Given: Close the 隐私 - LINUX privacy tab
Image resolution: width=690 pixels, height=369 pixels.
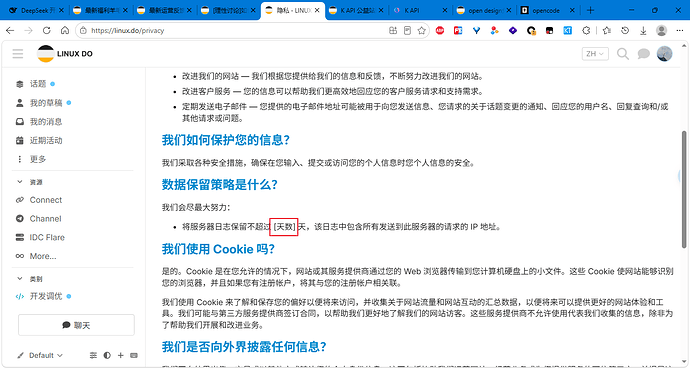Looking at the screenshot, I should [x=317, y=10].
